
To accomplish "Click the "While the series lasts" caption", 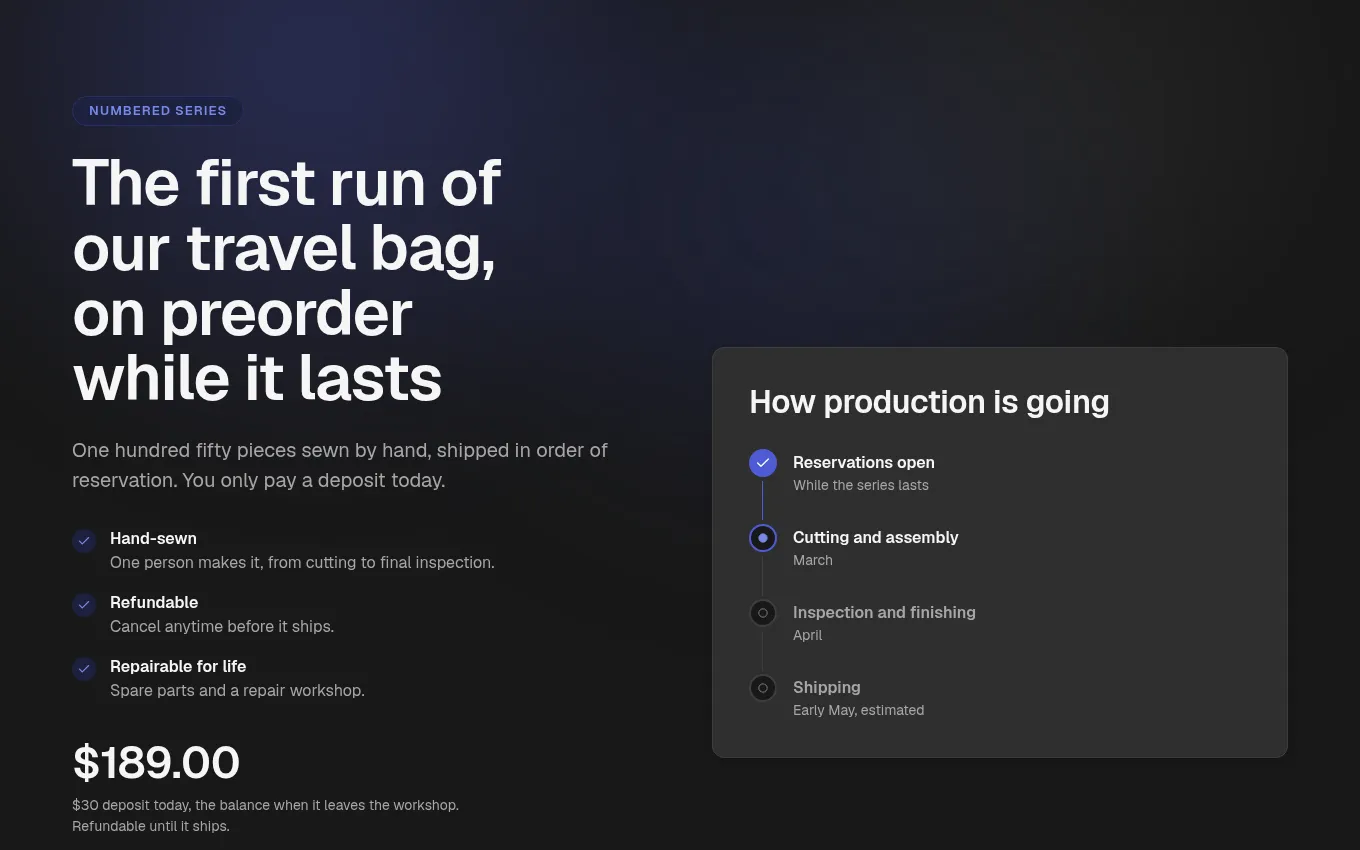I will pos(861,485).
